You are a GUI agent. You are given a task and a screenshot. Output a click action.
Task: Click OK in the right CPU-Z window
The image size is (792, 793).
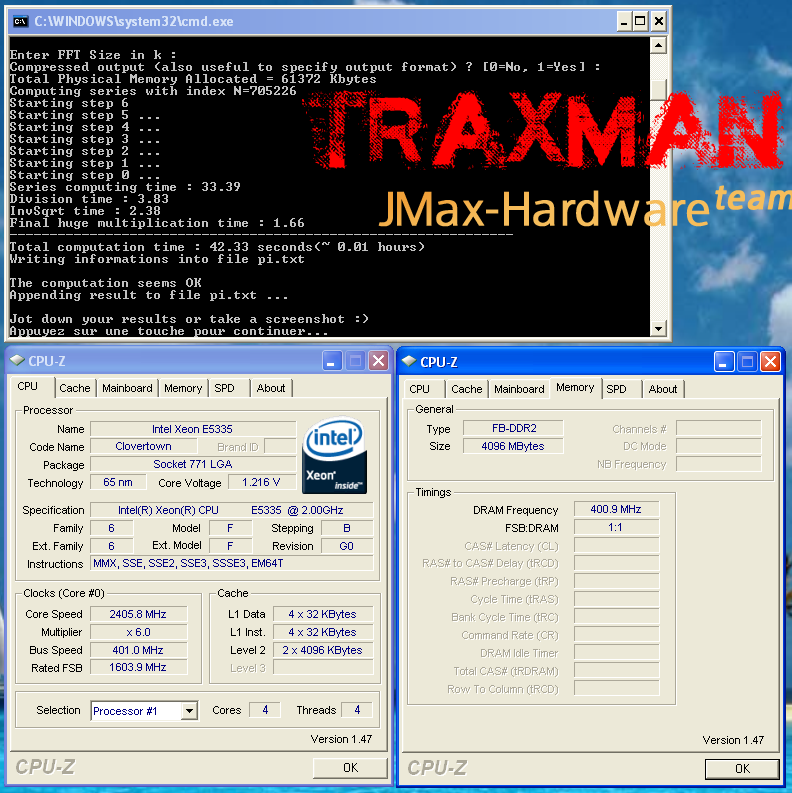(x=742, y=769)
